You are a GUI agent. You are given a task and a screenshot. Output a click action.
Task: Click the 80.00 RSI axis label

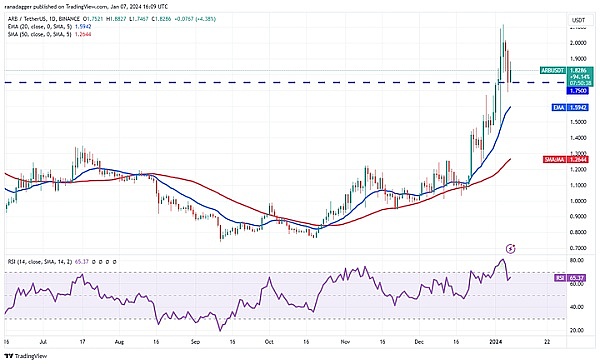577,260
